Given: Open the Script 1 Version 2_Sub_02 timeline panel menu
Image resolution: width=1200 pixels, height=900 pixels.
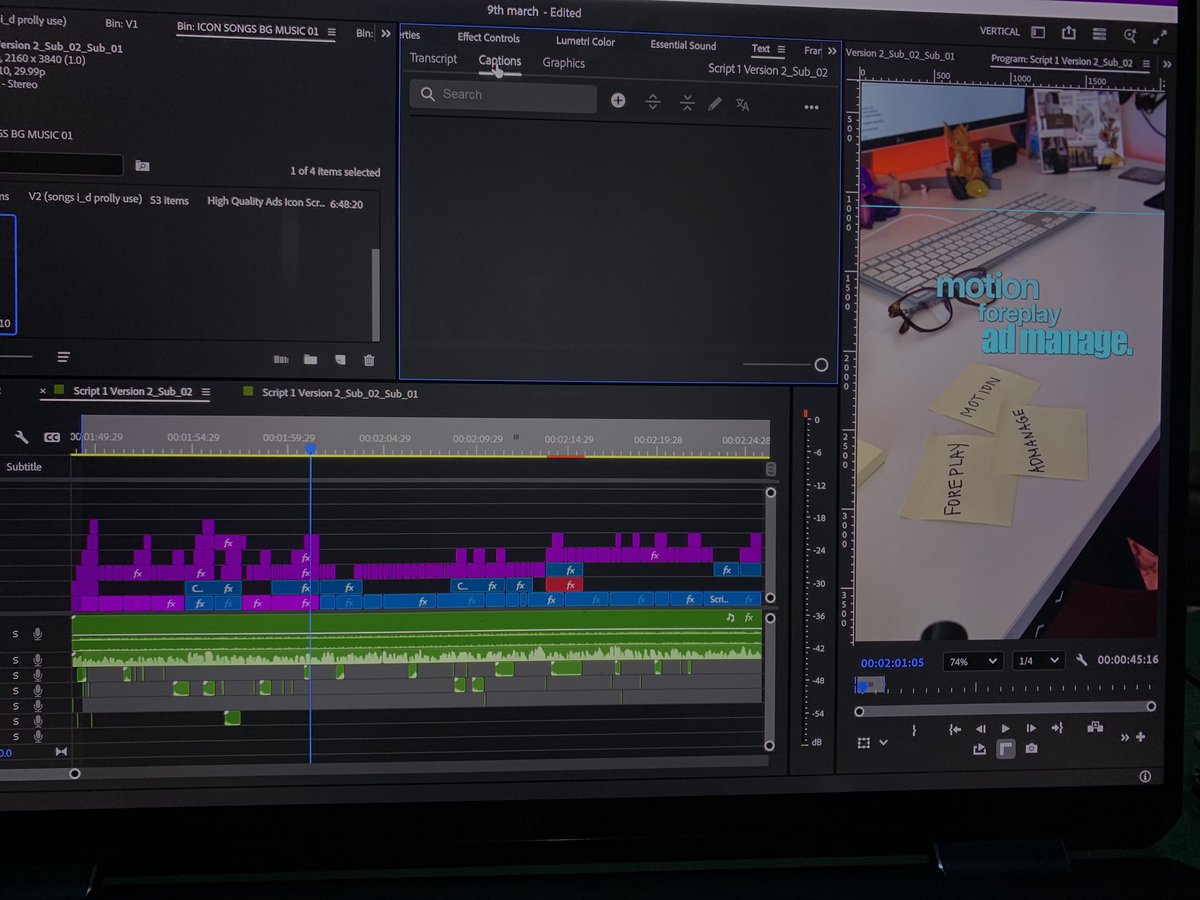Looking at the screenshot, I should coord(204,392).
